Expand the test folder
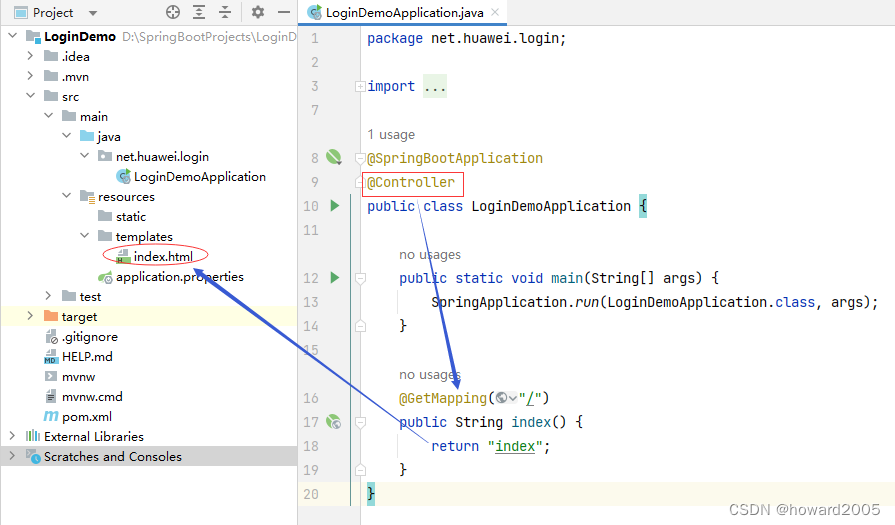Viewport: 895px width, 525px height. click(49, 296)
